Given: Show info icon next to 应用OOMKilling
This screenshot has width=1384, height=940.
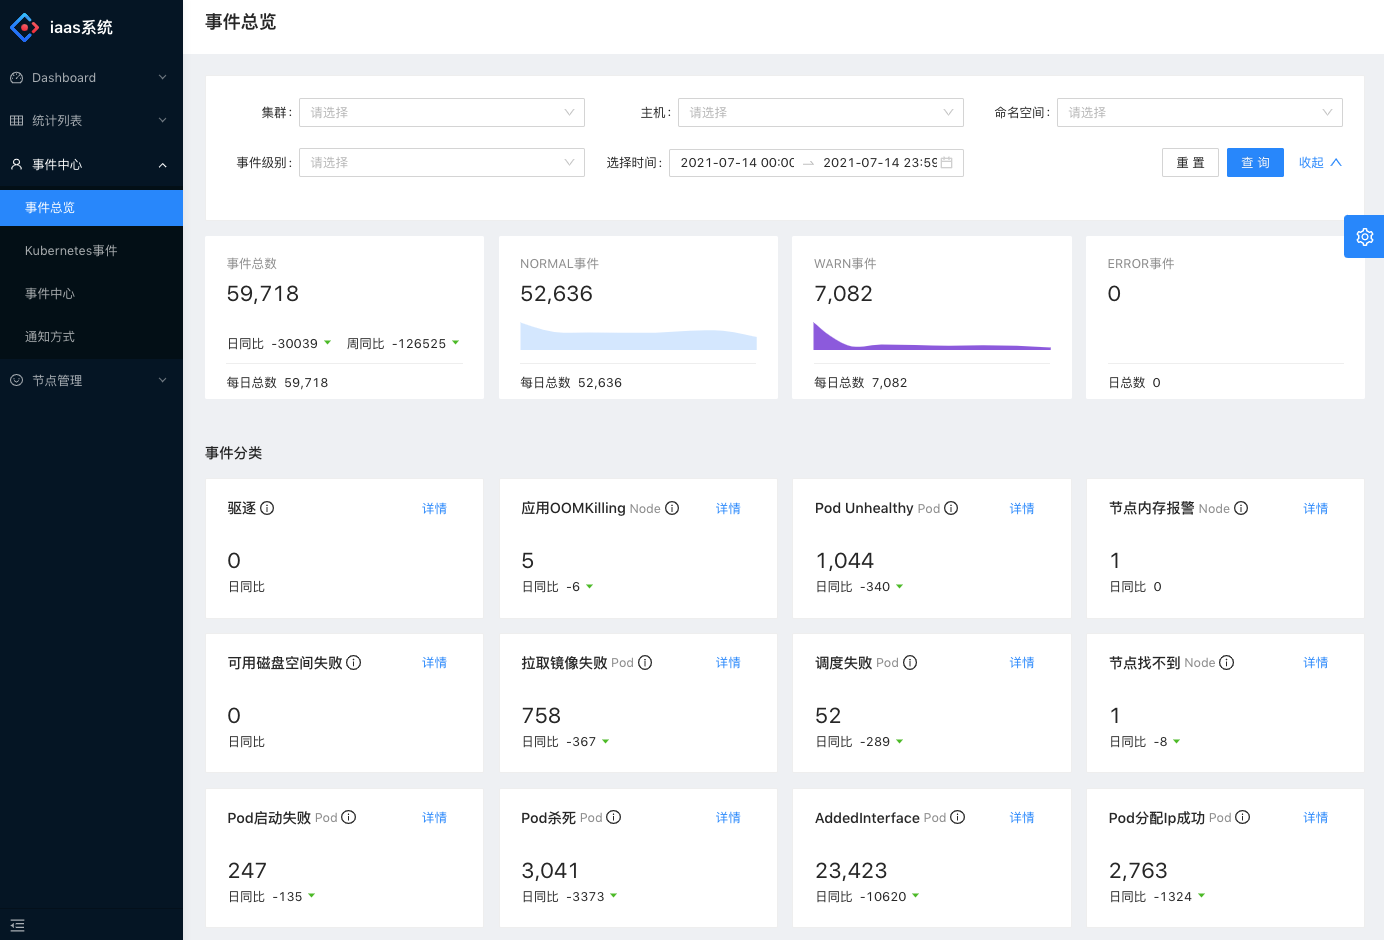Looking at the screenshot, I should click(672, 508).
